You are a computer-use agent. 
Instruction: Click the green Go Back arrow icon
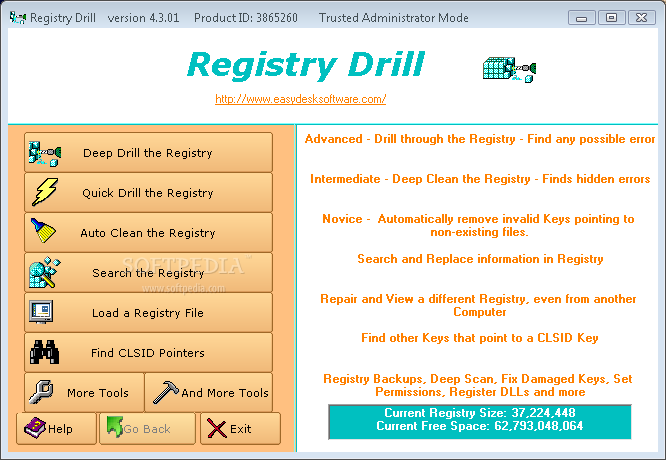pyautogui.click(x=114, y=426)
